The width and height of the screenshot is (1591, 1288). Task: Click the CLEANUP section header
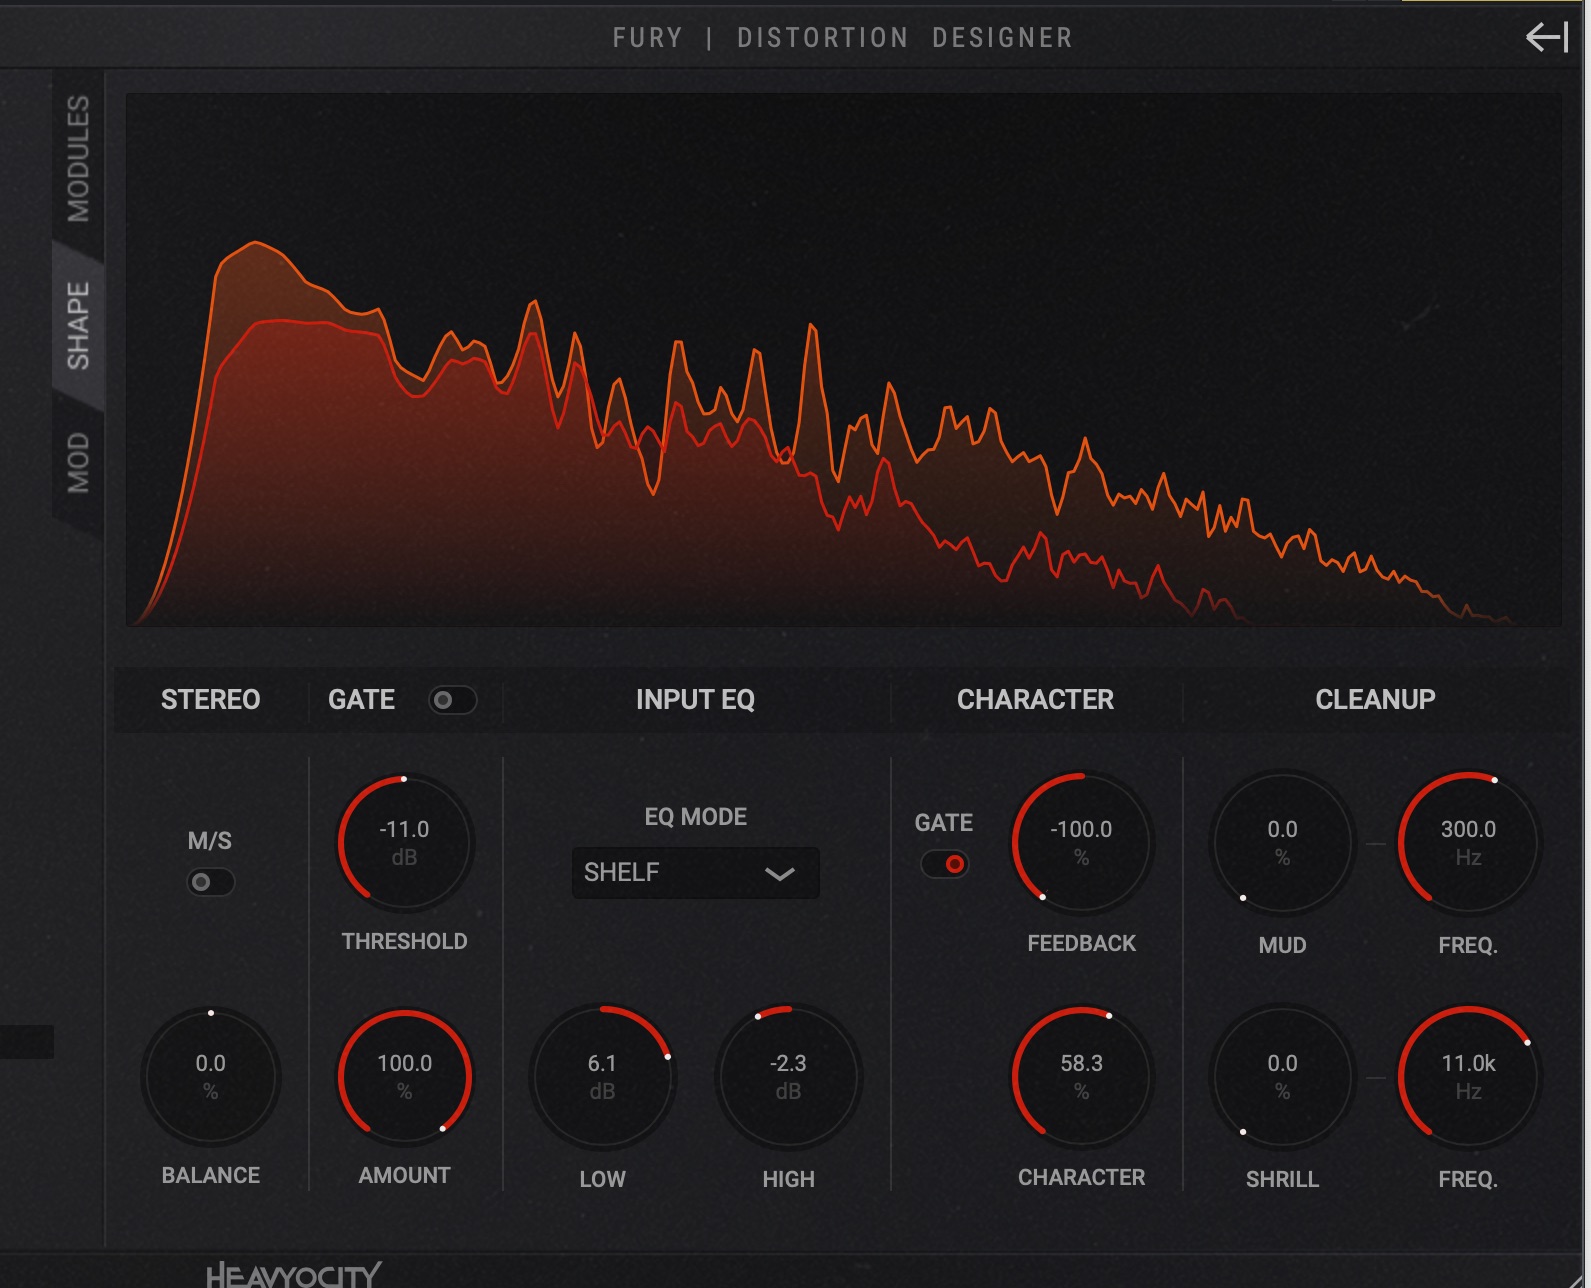point(1375,700)
